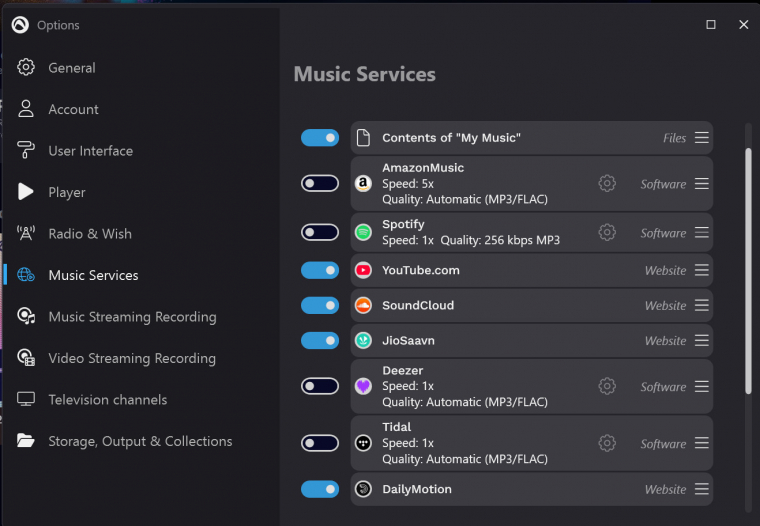
Task: Disable the YouTube.com toggle
Action: pyautogui.click(x=320, y=270)
